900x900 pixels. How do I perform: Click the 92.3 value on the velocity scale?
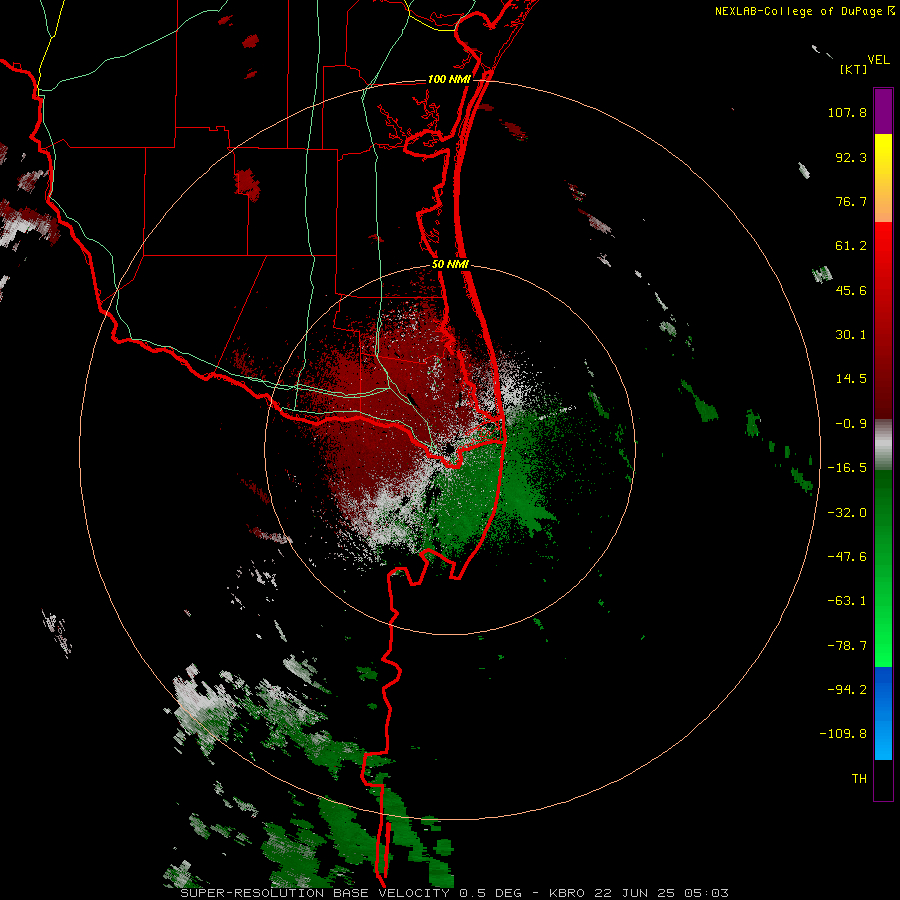[851, 157]
